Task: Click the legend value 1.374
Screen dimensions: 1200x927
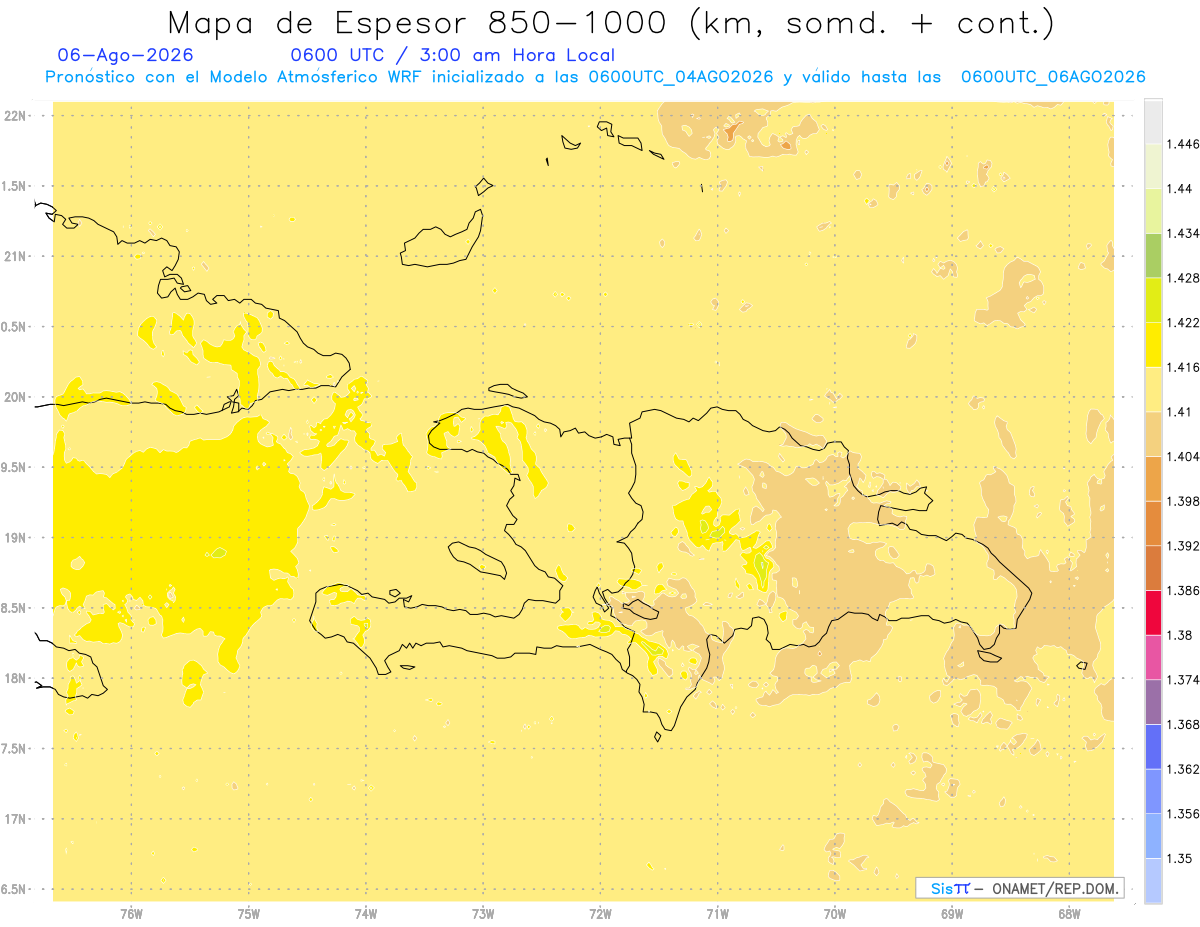Action: coord(1183,680)
